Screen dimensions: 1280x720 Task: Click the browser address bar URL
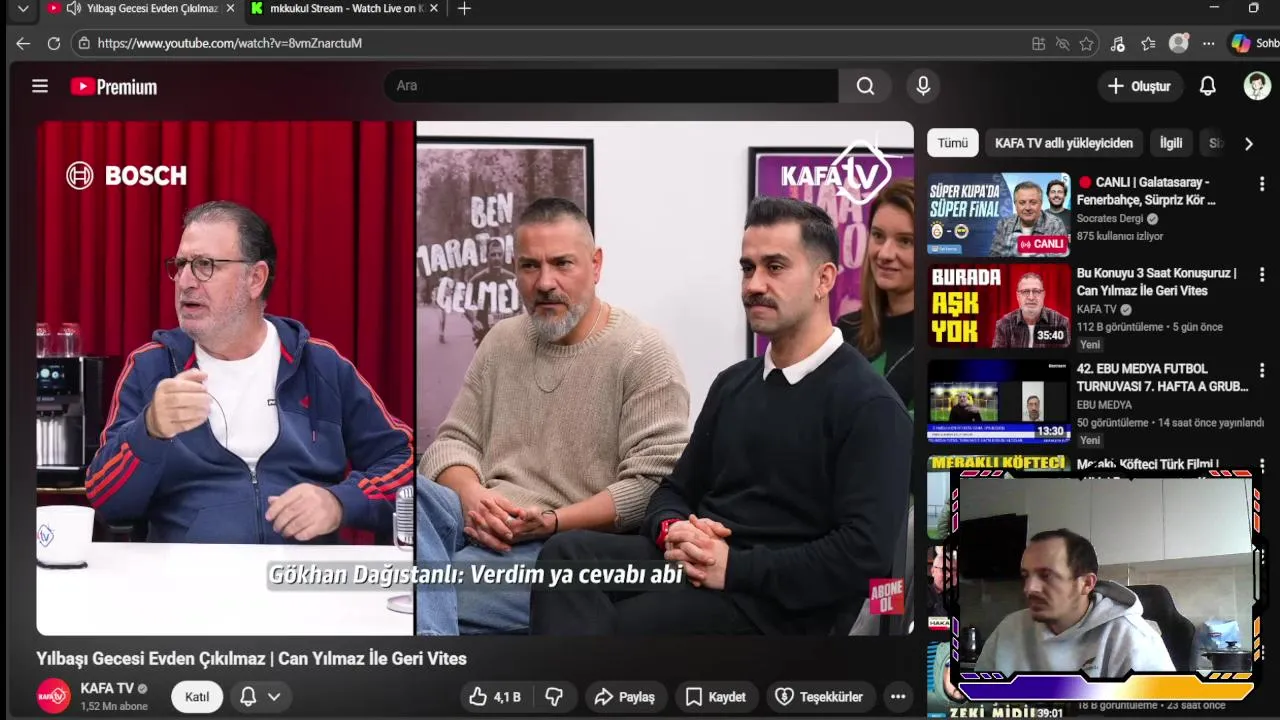point(230,43)
